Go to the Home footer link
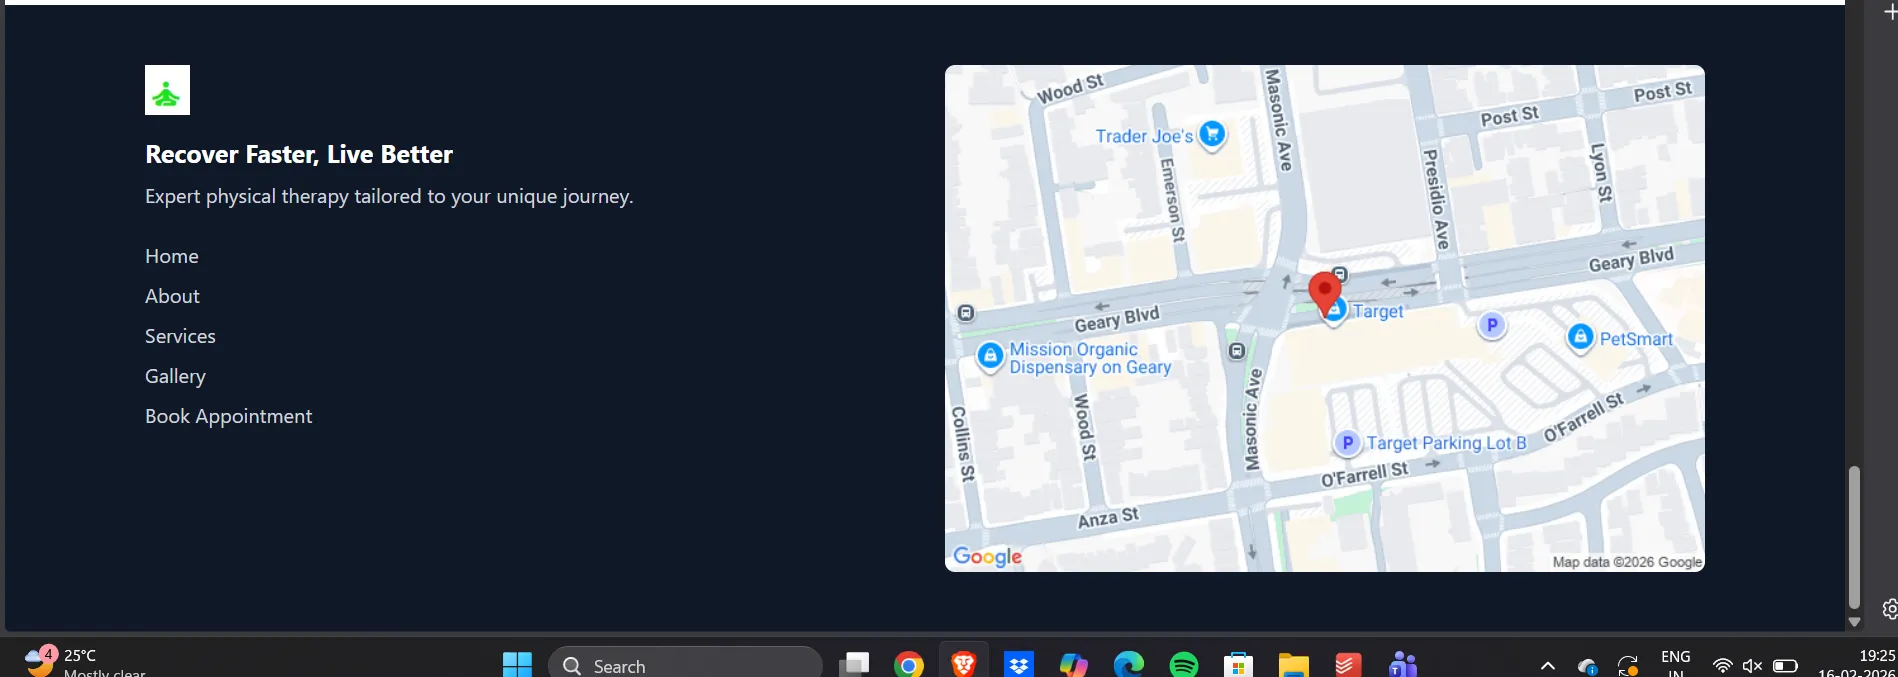Image resolution: width=1898 pixels, height=677 pixels. 172,256
